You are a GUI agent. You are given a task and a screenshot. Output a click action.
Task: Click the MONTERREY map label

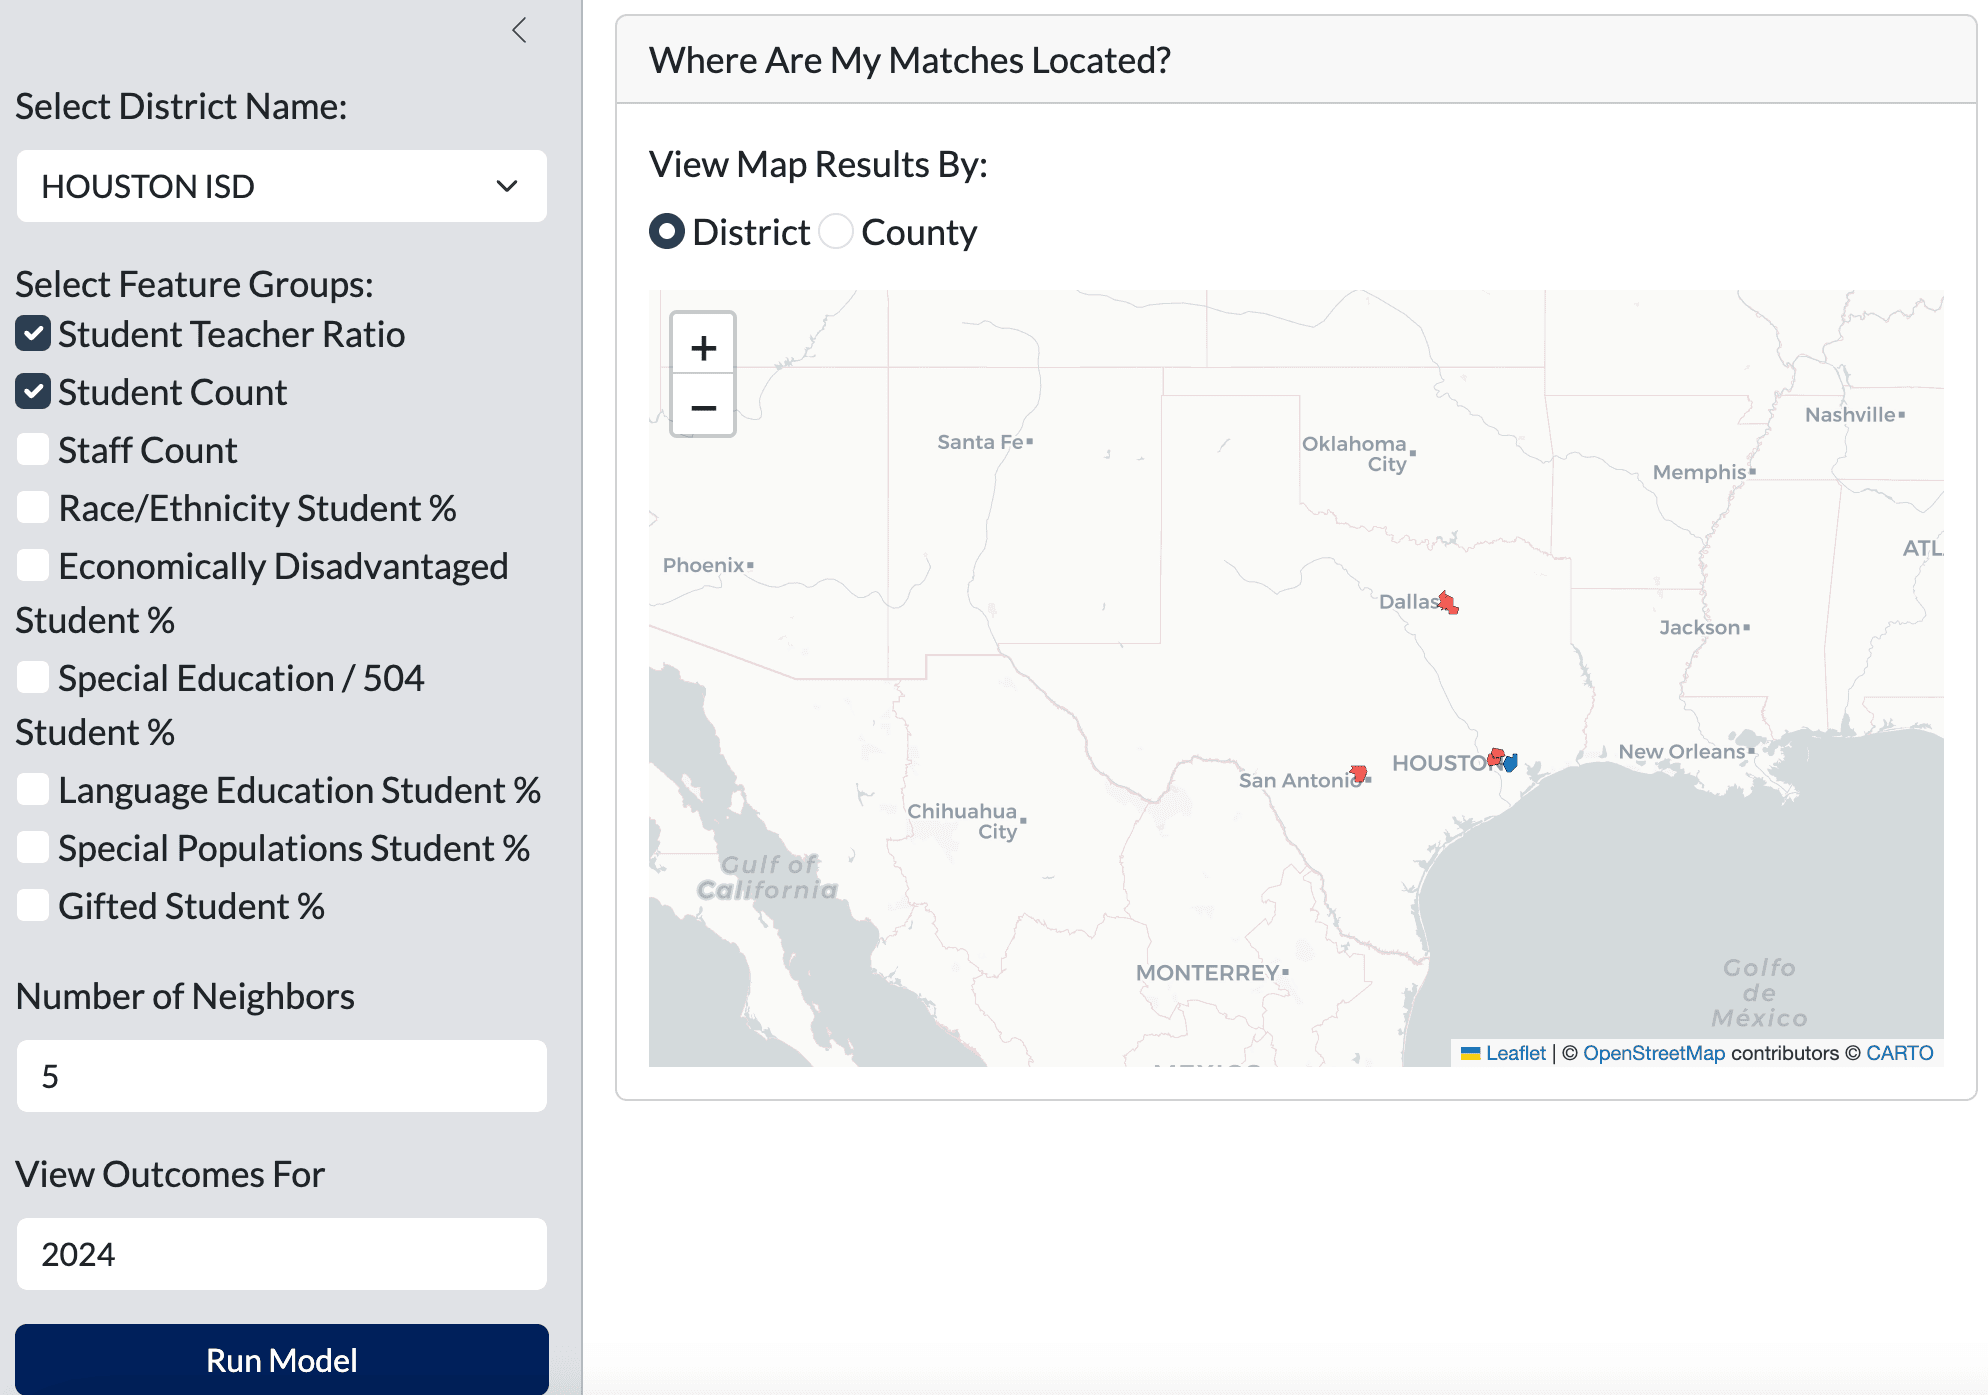pos(1208,972)
